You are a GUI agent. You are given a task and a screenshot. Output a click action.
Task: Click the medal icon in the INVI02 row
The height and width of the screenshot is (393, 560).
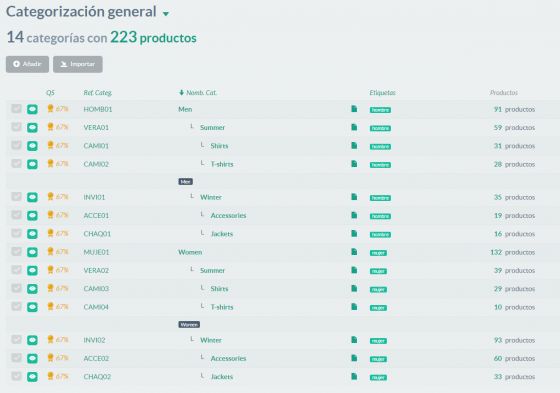(x=50, y=339)
